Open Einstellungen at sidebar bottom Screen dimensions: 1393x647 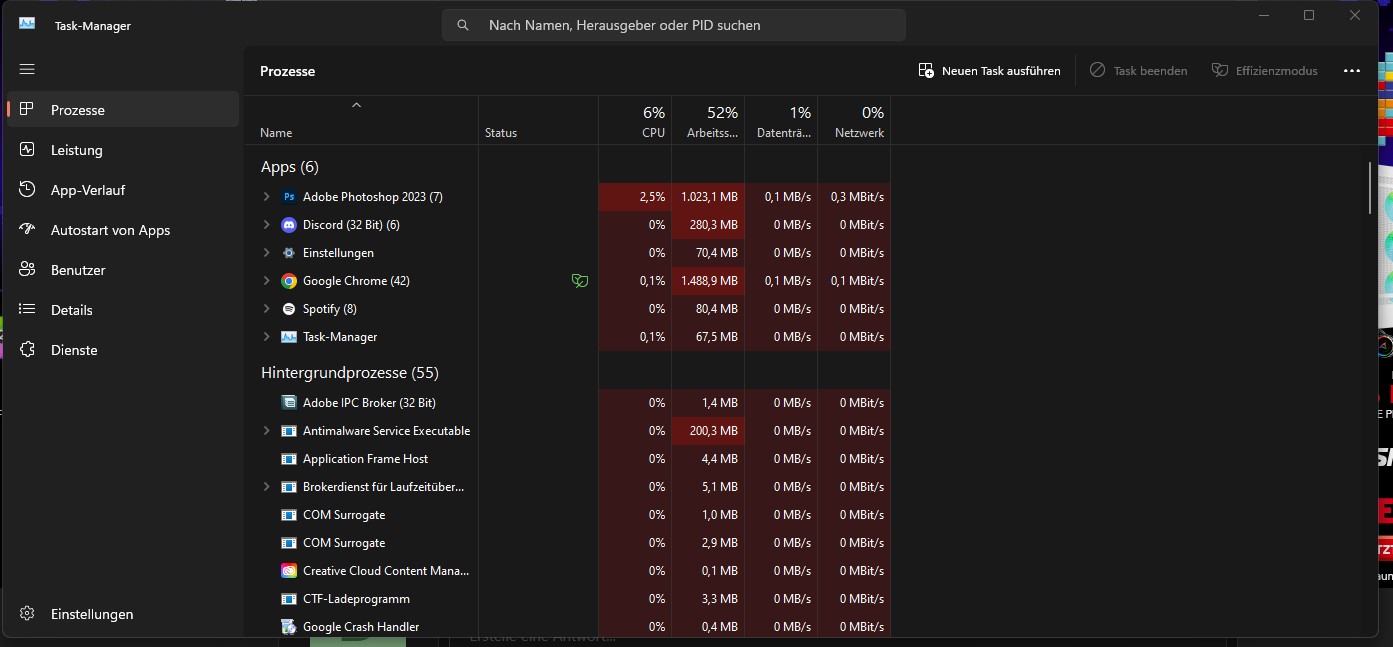[x=123, y=614]
